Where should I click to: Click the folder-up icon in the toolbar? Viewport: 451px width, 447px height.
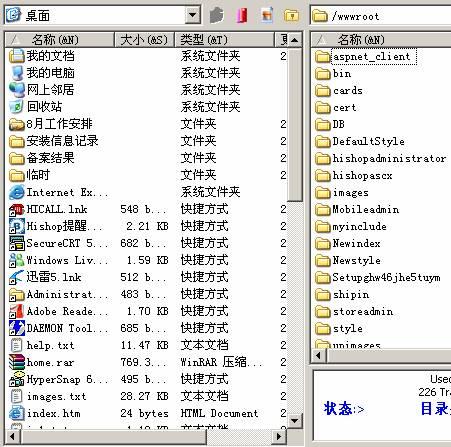(x=291, y=15)
